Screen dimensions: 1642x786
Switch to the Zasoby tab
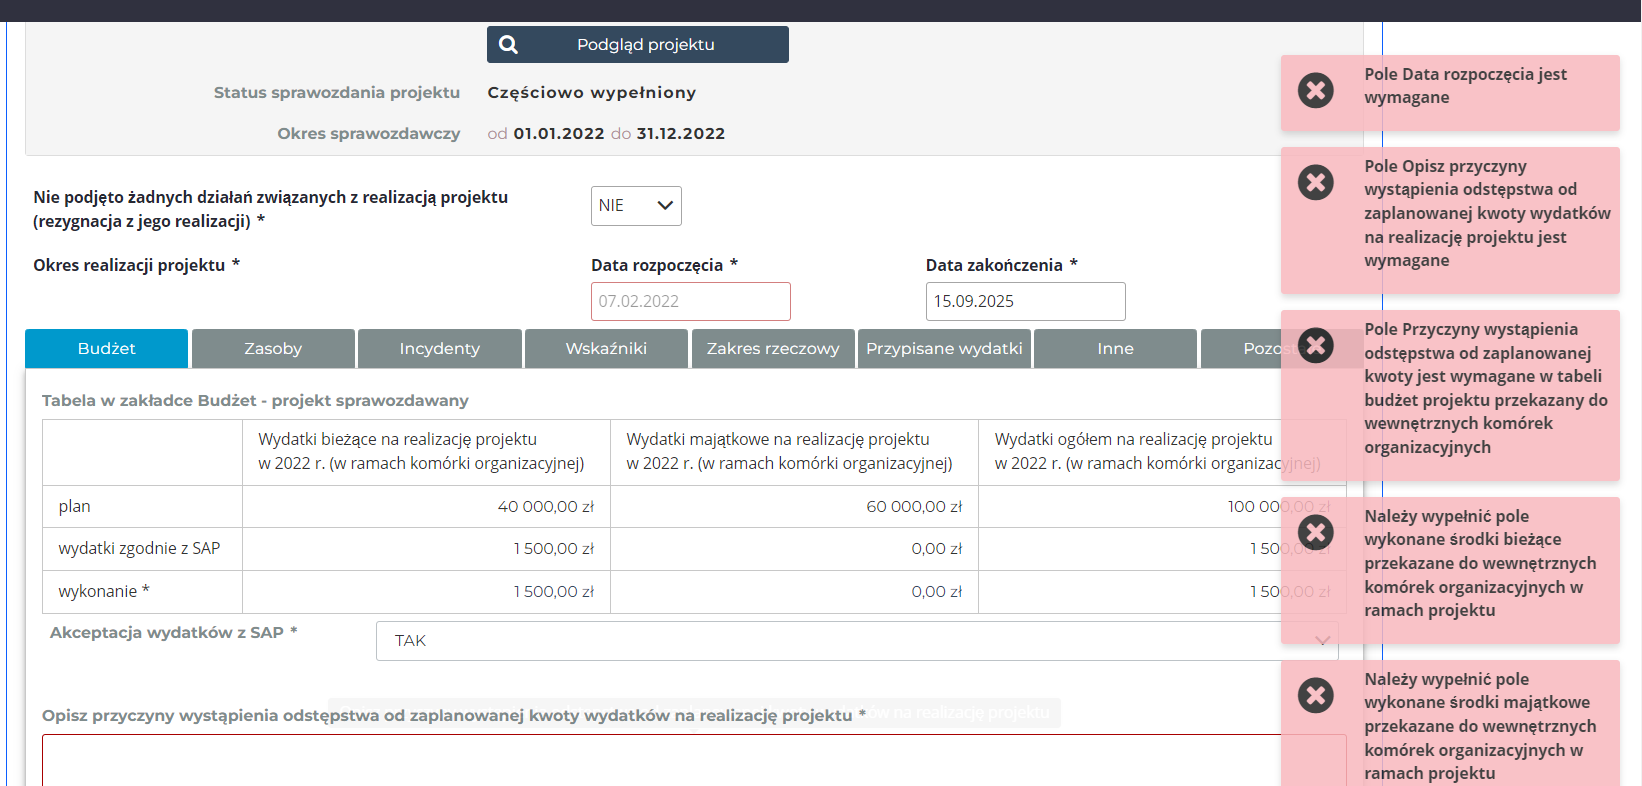273,349
